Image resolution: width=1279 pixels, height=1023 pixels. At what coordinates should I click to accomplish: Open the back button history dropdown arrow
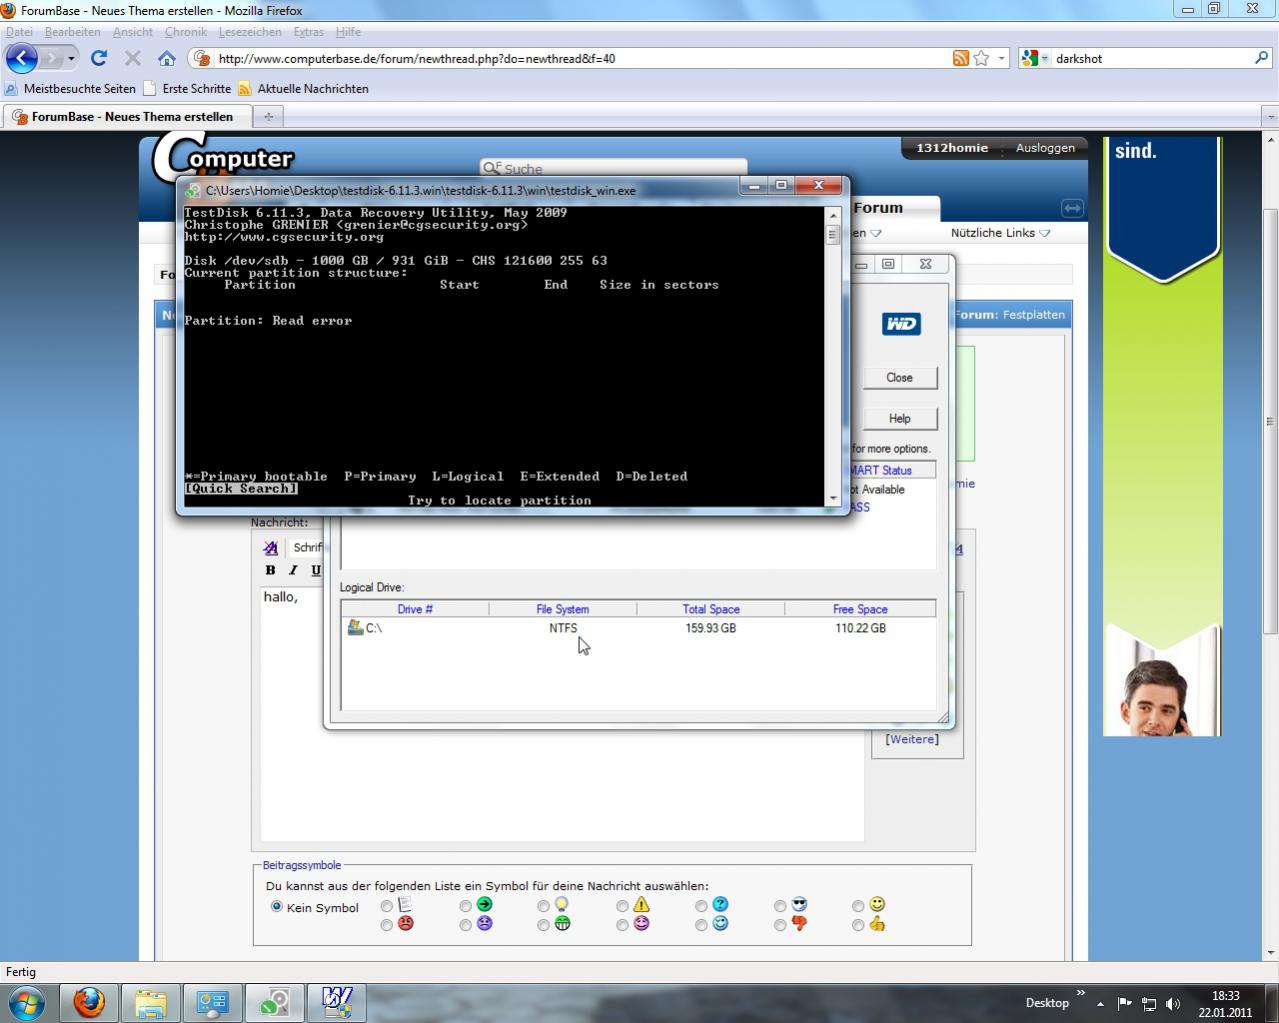click(71, 58)
